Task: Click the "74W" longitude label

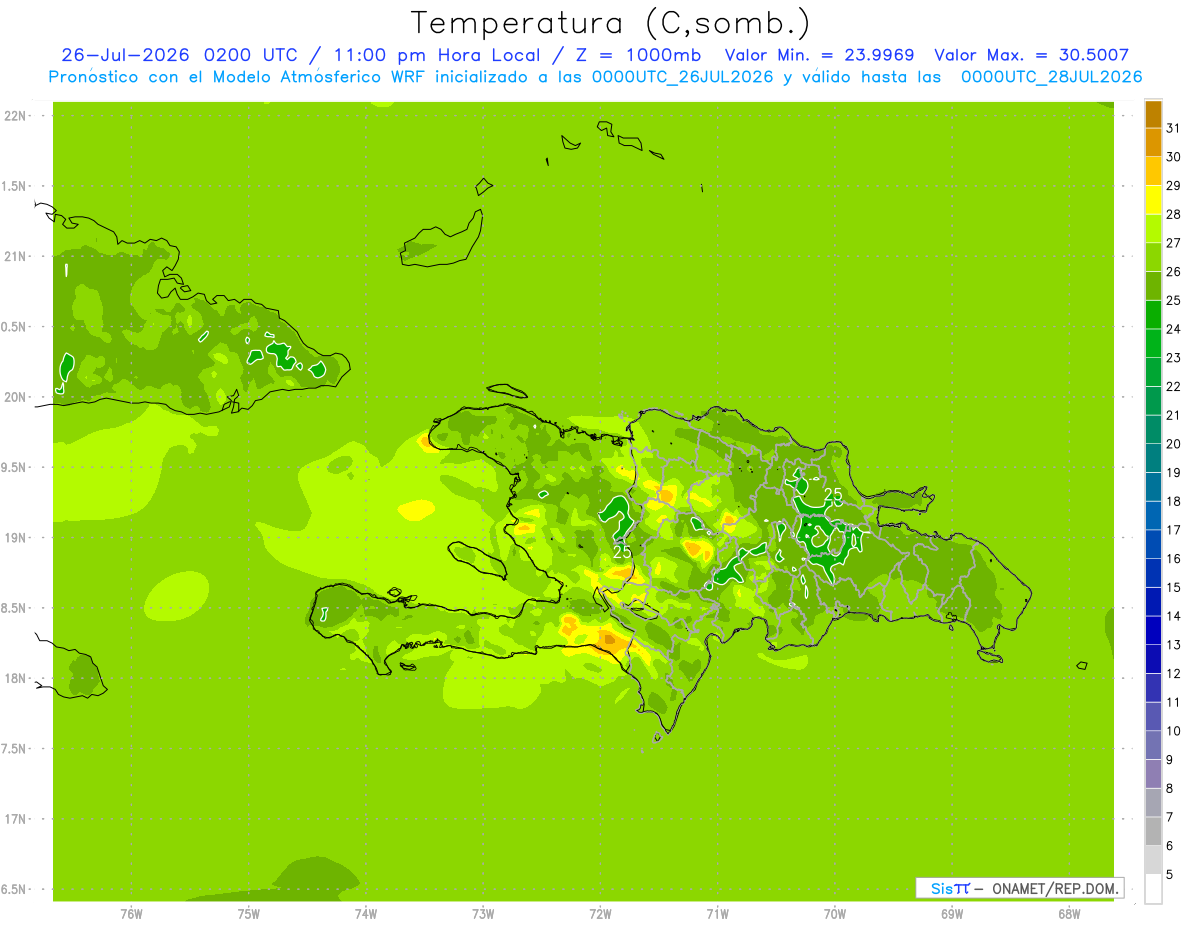Action: coord(366,913)
